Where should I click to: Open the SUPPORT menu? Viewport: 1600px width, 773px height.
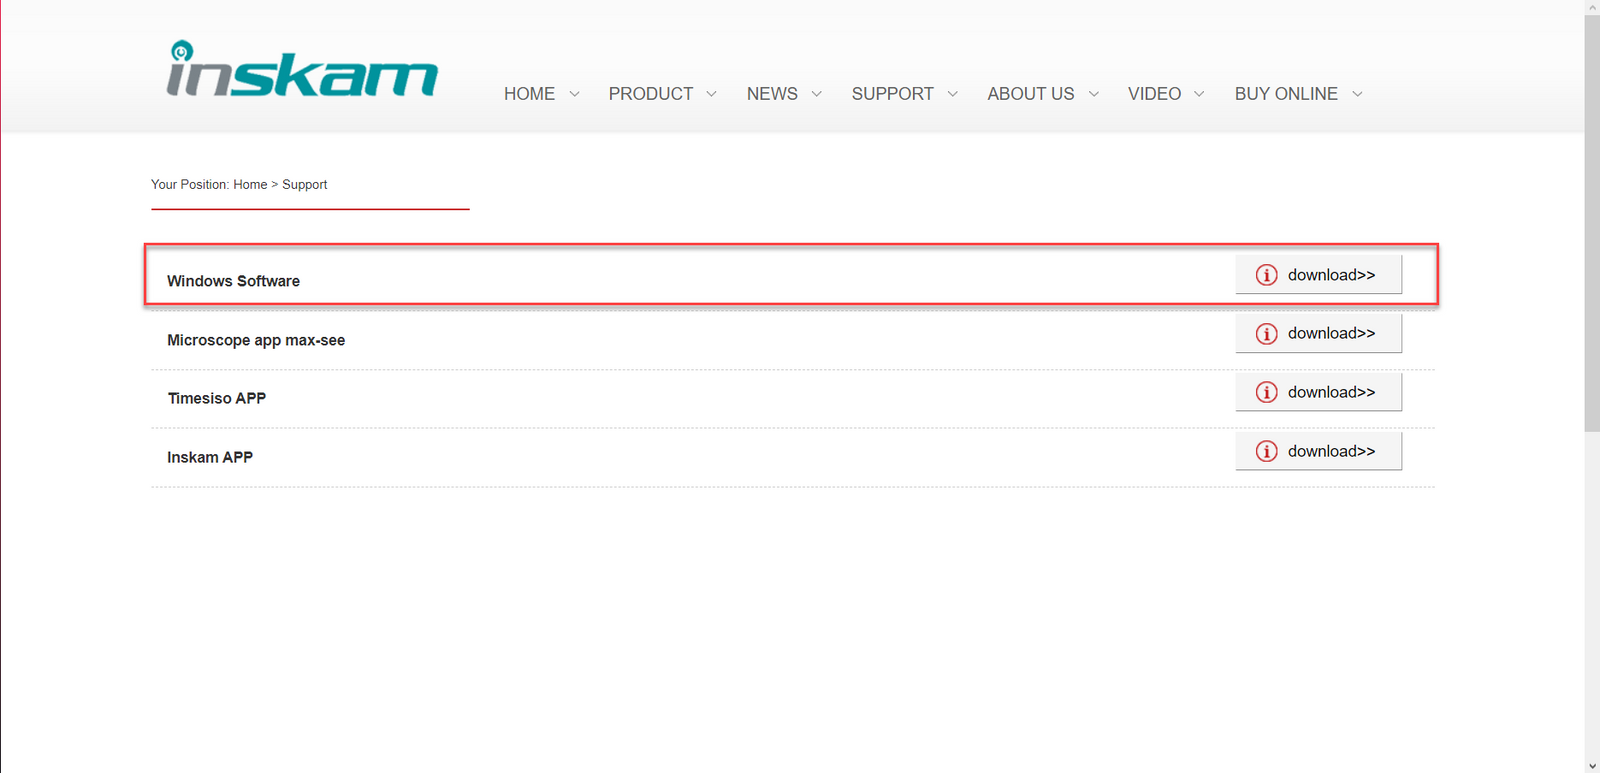(x=893, y=94)
